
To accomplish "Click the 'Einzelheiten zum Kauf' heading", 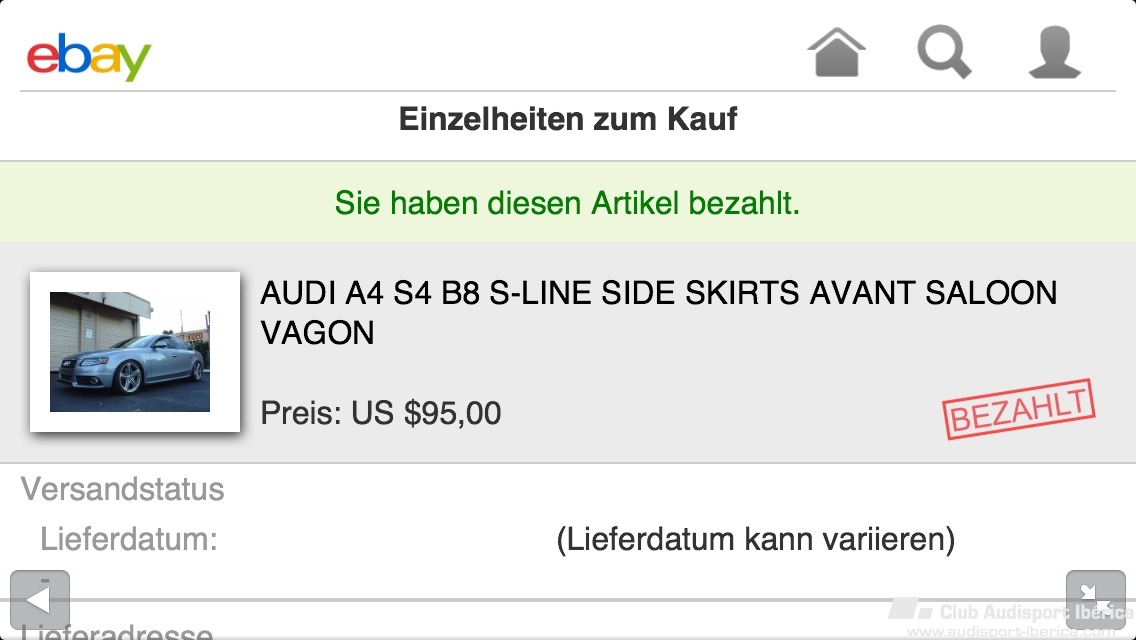I will 568,119.
